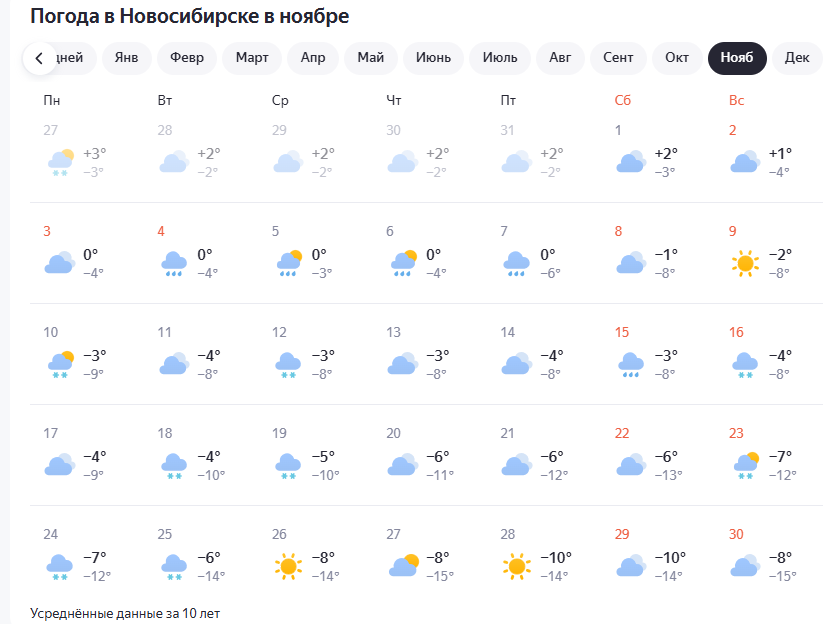Image resolution: width=833 pixels, height=624 pixels.
Task: Select the snowfall icon on November 18
Action: pos(174,463)
